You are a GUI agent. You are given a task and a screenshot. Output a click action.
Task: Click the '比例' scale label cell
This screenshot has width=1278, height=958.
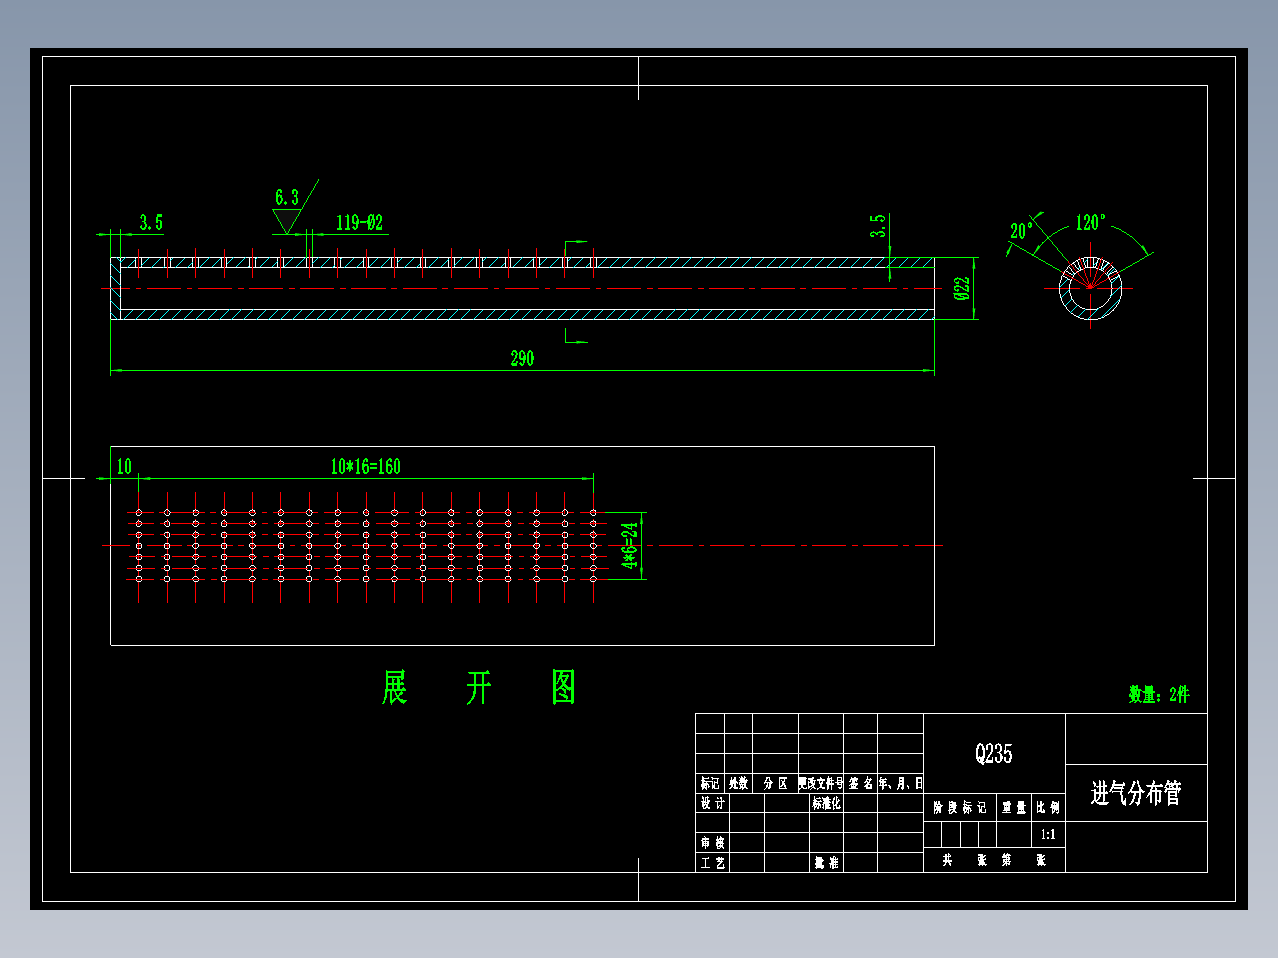click(x=1048, y=807)
